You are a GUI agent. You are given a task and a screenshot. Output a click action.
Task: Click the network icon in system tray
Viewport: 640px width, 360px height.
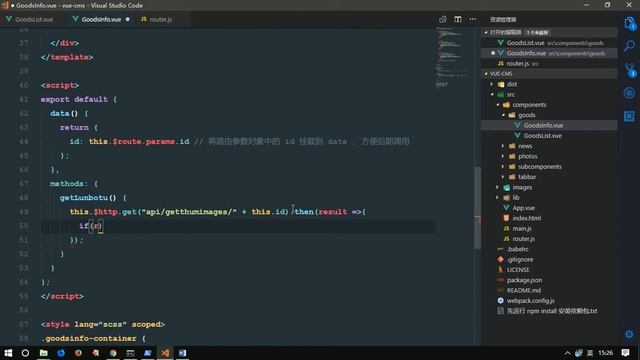pos(578,353)
